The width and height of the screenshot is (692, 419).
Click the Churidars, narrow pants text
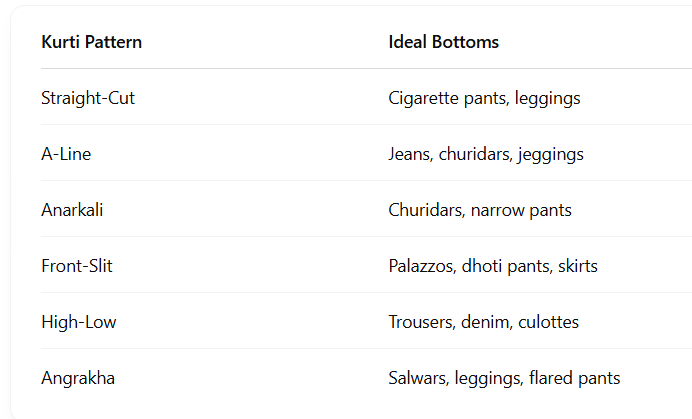[x=480, y=210]
